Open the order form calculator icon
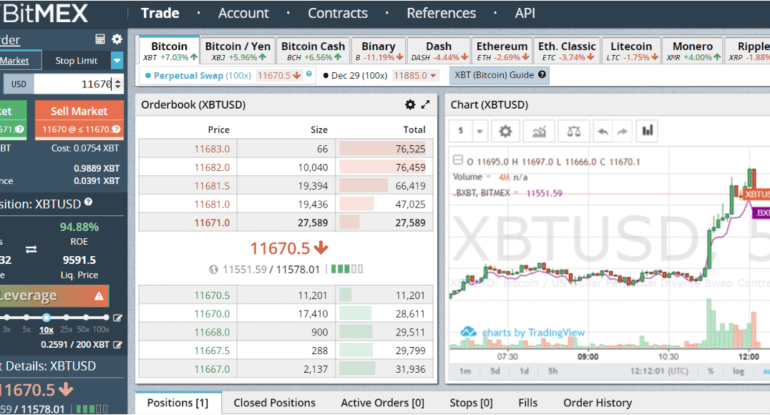This screenshot has width=770, height=415. pos(100,39)
